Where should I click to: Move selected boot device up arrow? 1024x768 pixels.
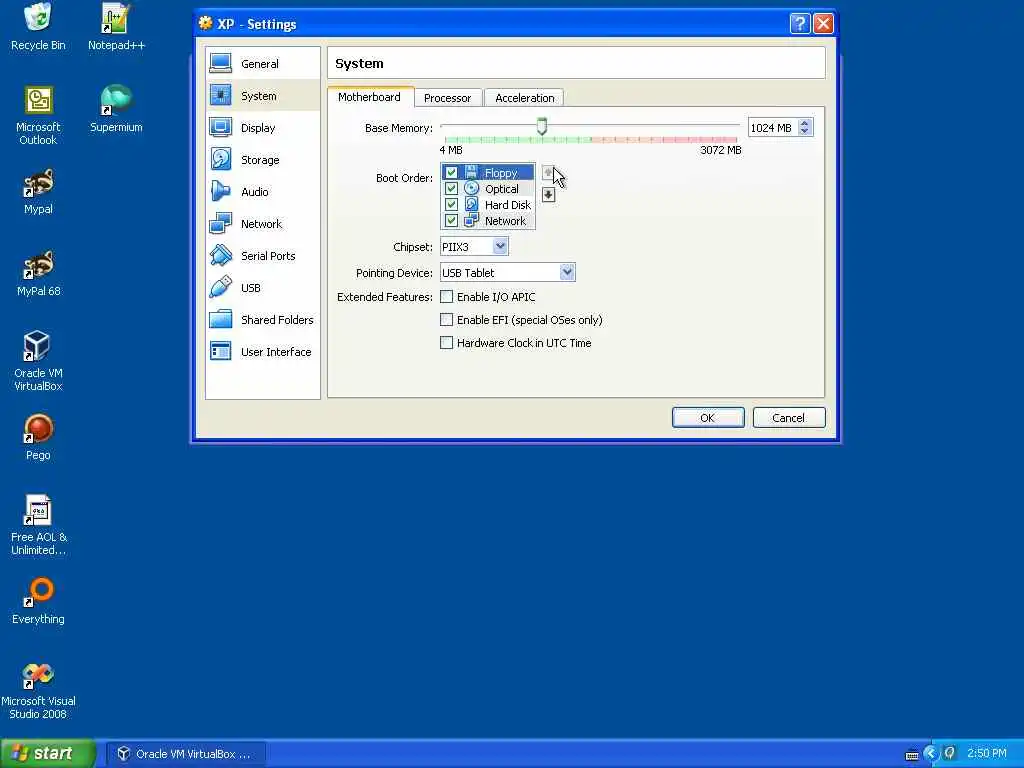(548, 173)
